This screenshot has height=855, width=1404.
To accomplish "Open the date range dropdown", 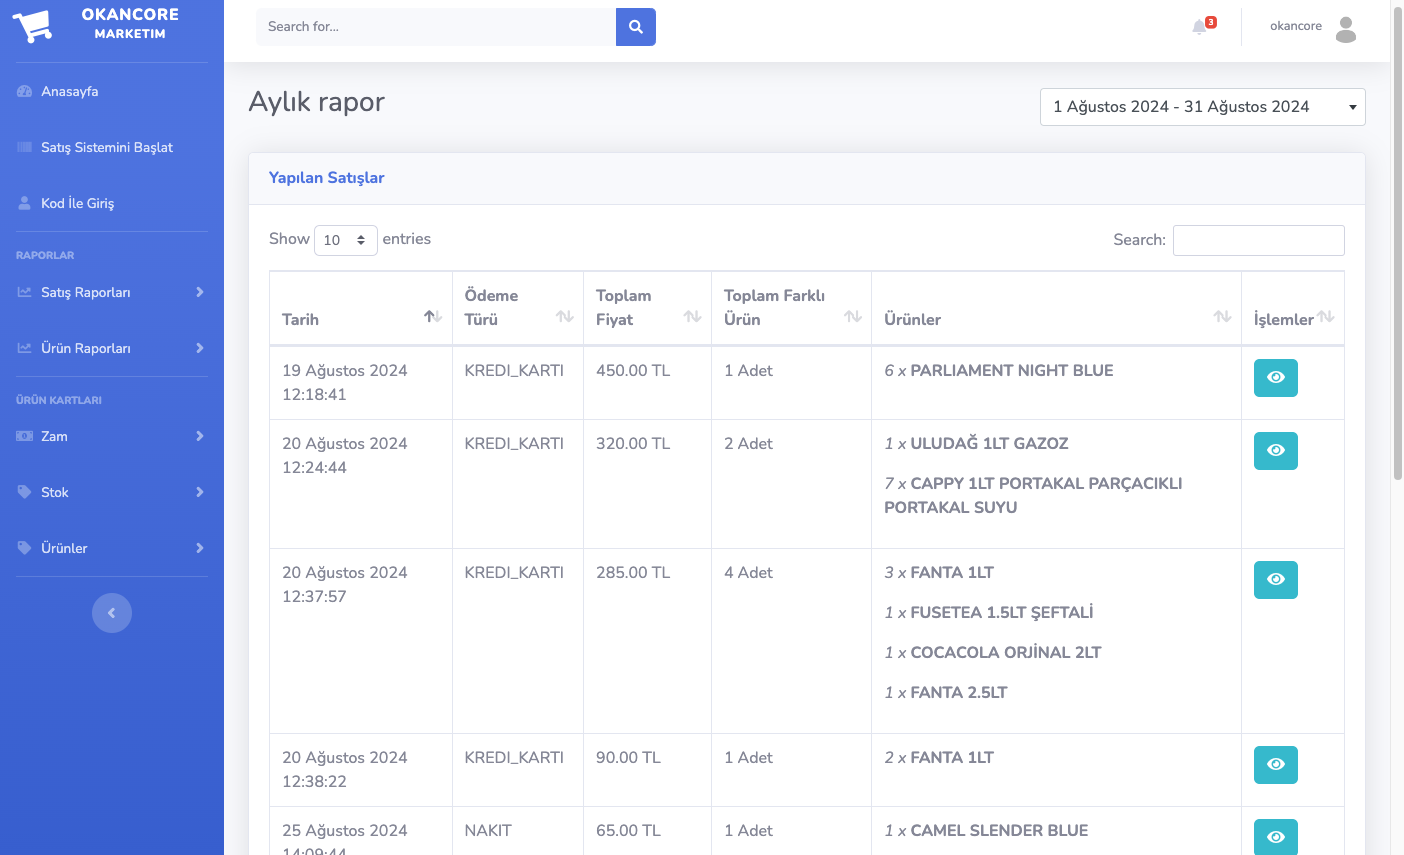I will point(1203,107).
